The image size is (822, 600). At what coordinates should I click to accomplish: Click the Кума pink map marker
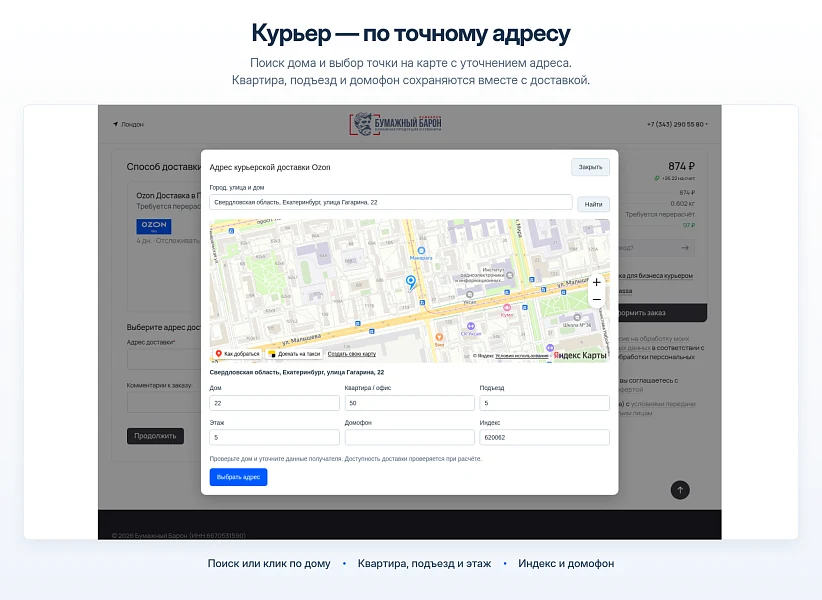click(507, 308)
